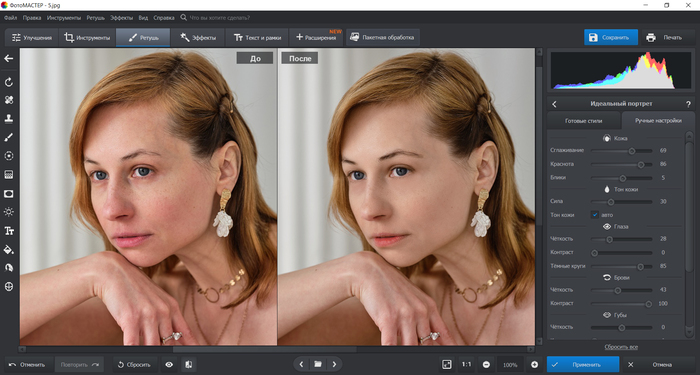Go to previous photo with left chevron

click(x=301, y=364)
